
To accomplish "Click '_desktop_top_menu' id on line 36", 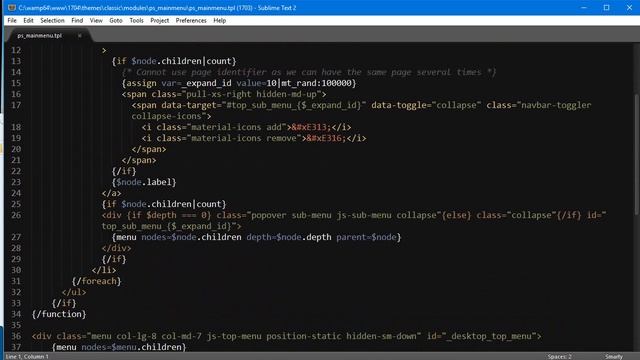I will [489, 336].
